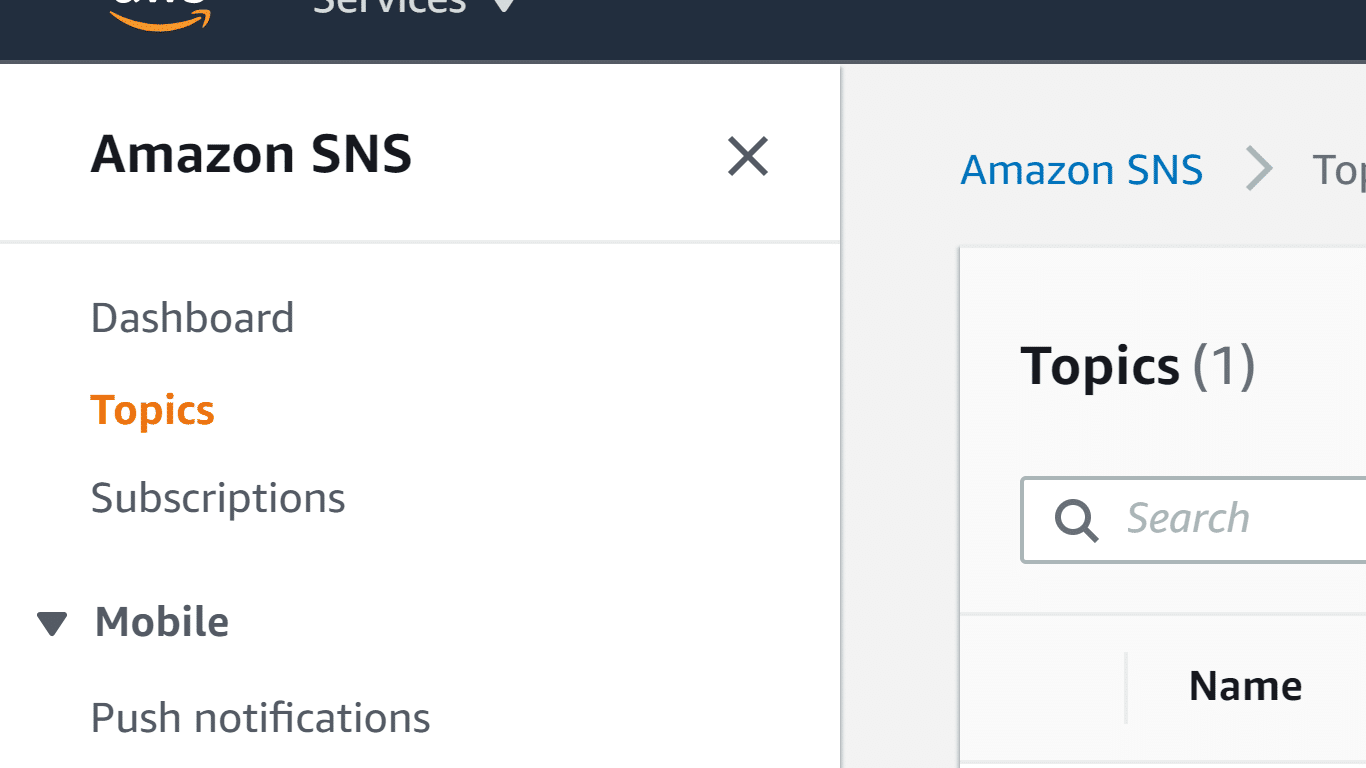Select Topics in the sidebar
Screen dimensions: 1366x768
(x=152, y=409)
